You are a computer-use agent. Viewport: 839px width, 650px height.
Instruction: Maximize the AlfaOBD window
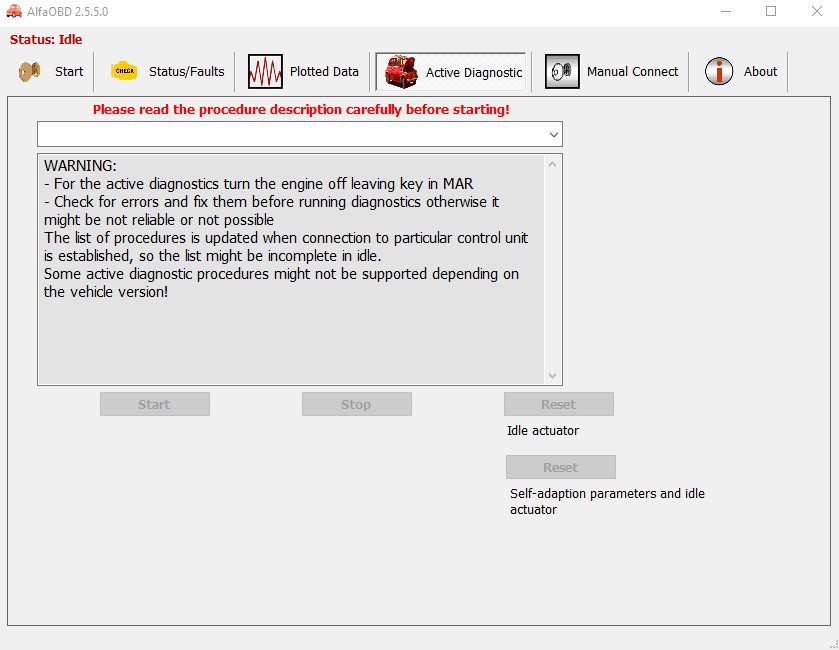pos(771,11)
